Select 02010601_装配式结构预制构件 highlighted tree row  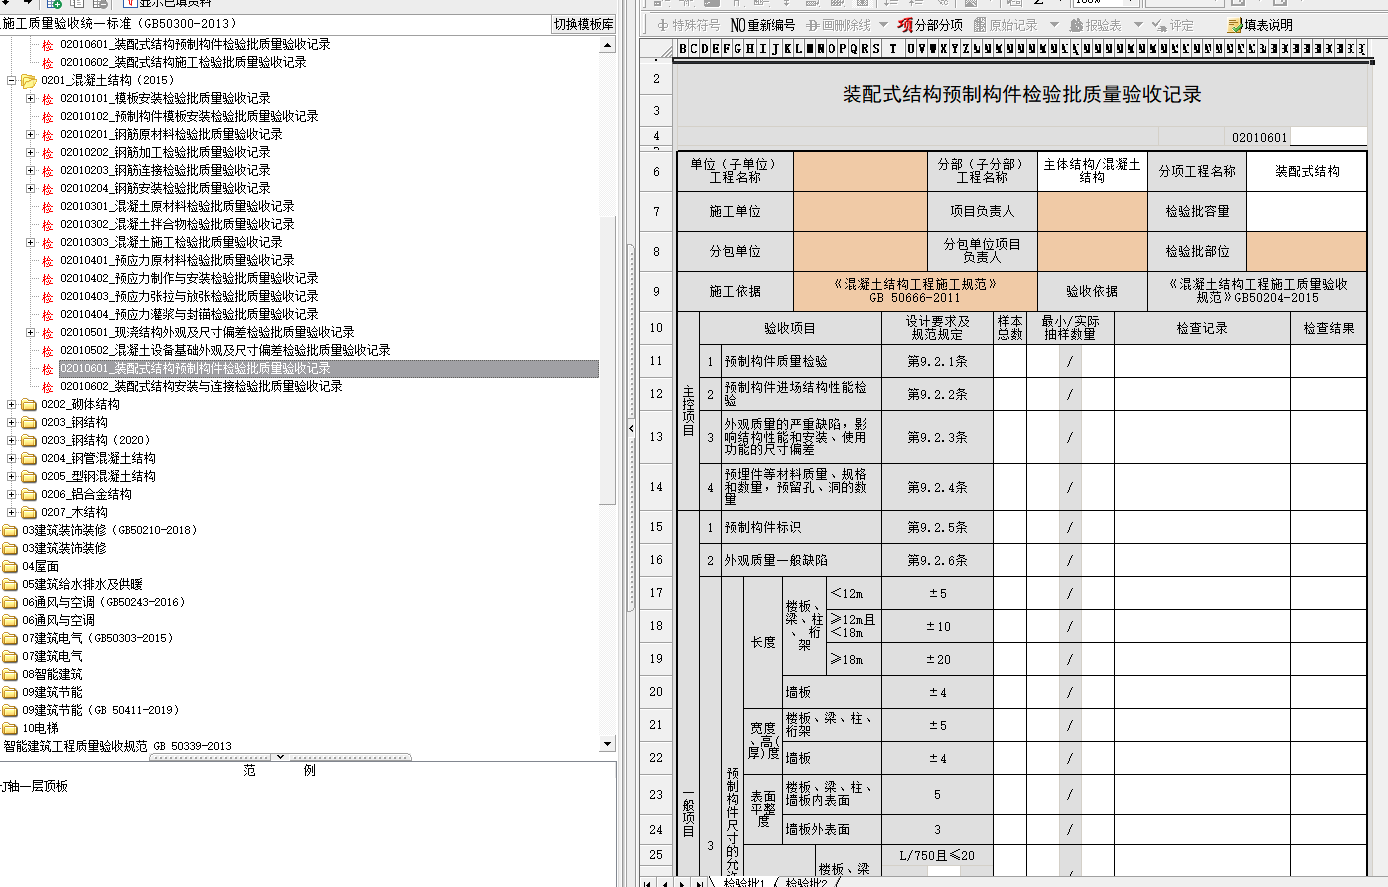(328, 369)
